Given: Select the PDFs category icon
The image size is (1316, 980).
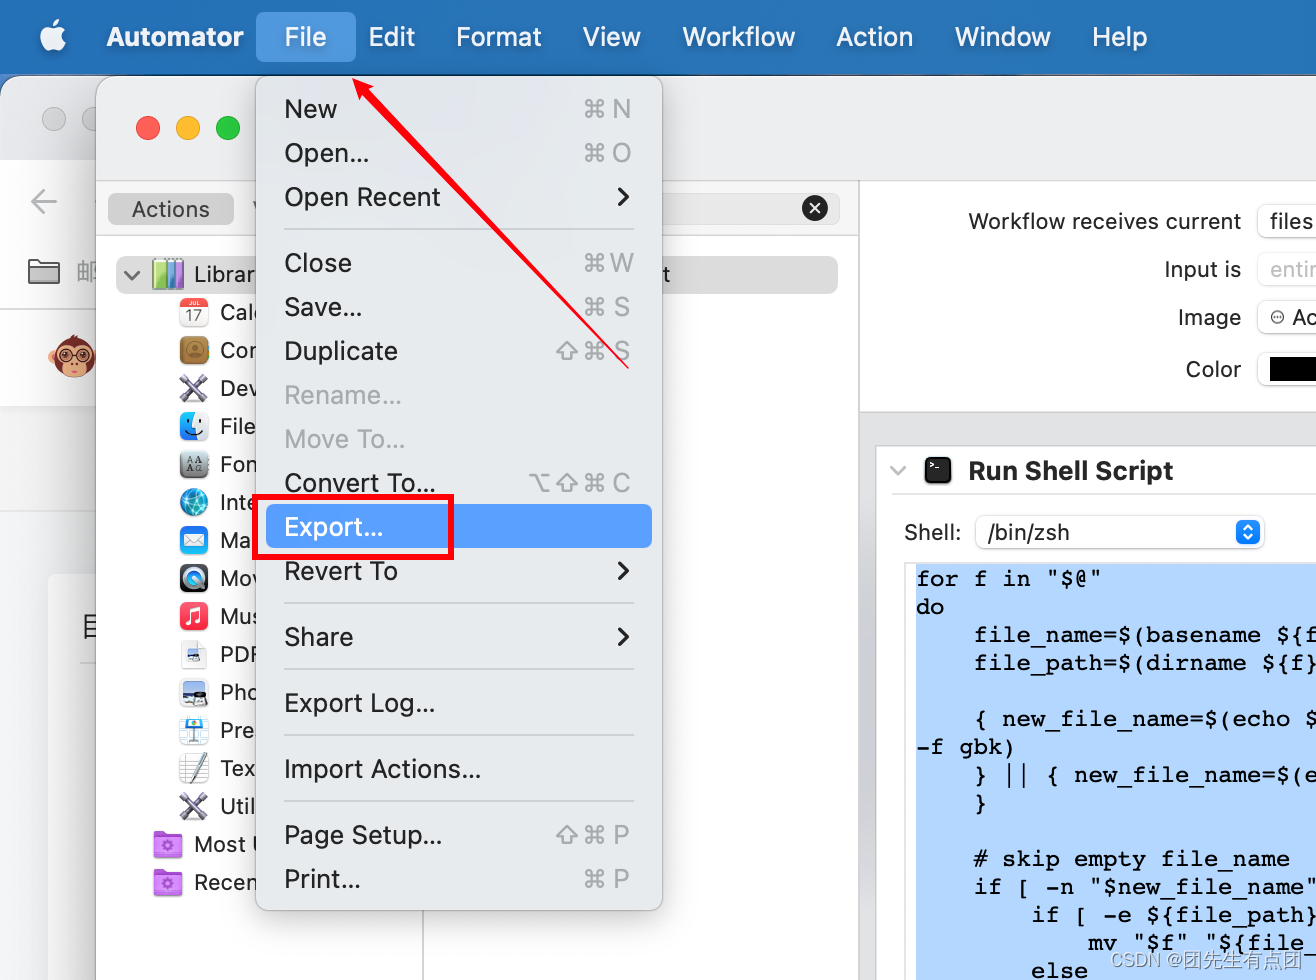Looking at the screenshot, I should coord(194,654).
